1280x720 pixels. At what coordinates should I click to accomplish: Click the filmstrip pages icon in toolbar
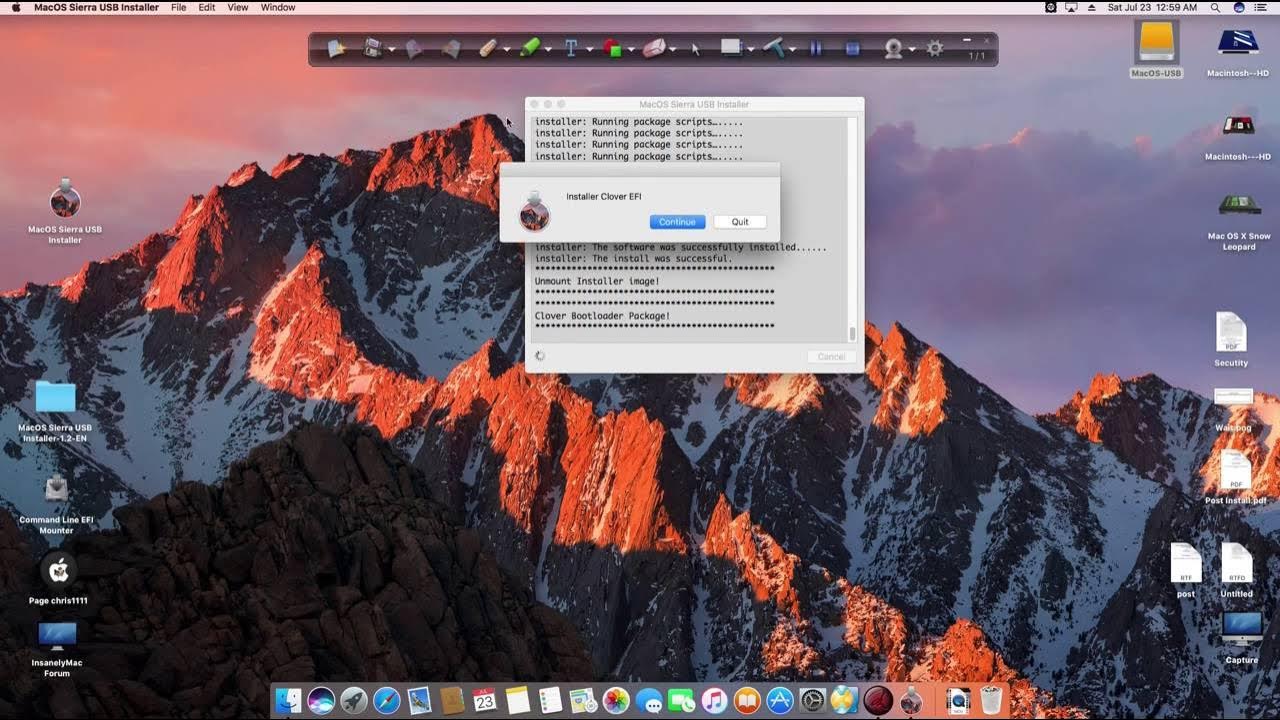373,48
